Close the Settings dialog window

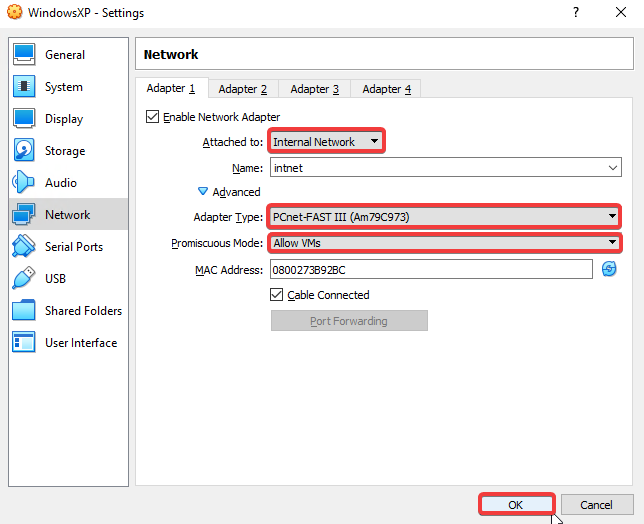[x=621, y=12]
